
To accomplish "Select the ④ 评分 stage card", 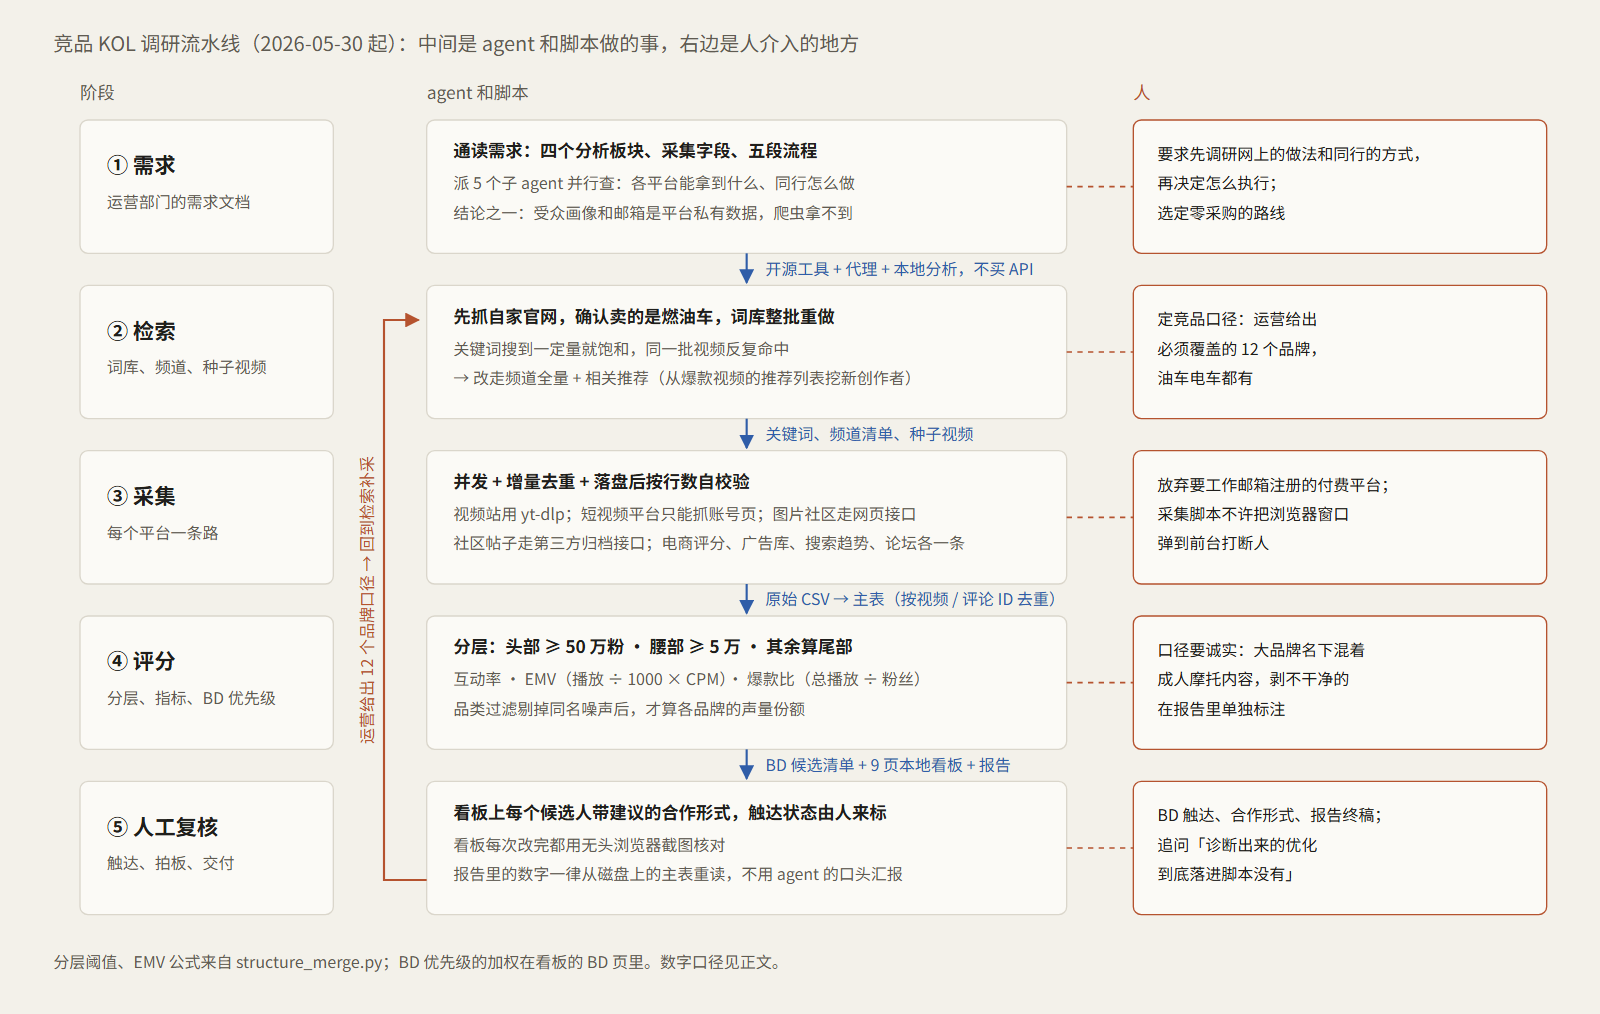I will [x=206, y=683].
